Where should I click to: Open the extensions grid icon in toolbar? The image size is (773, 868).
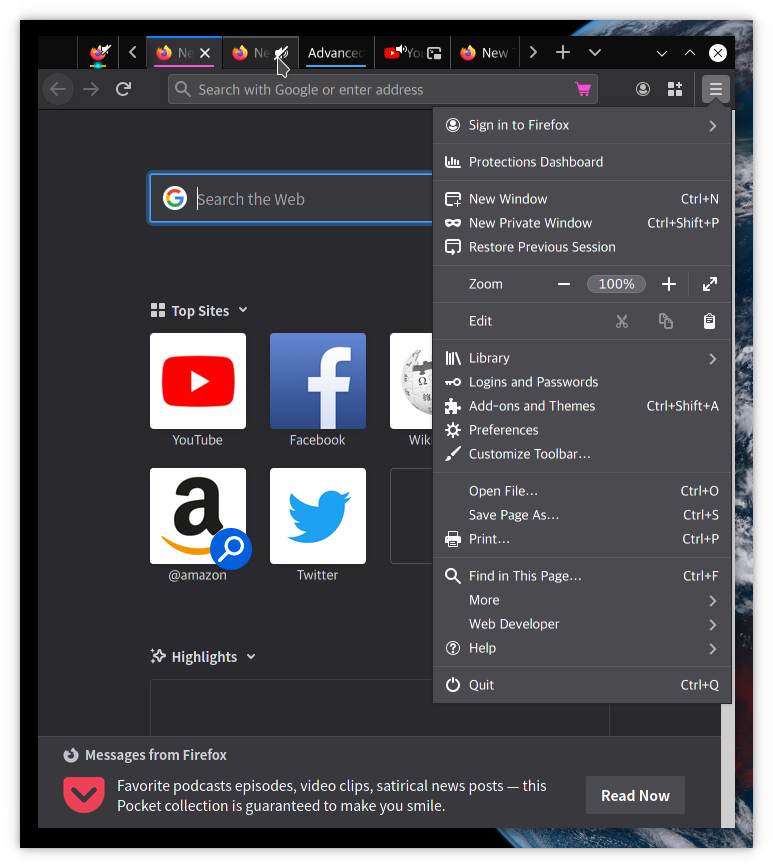click(674, 89)
